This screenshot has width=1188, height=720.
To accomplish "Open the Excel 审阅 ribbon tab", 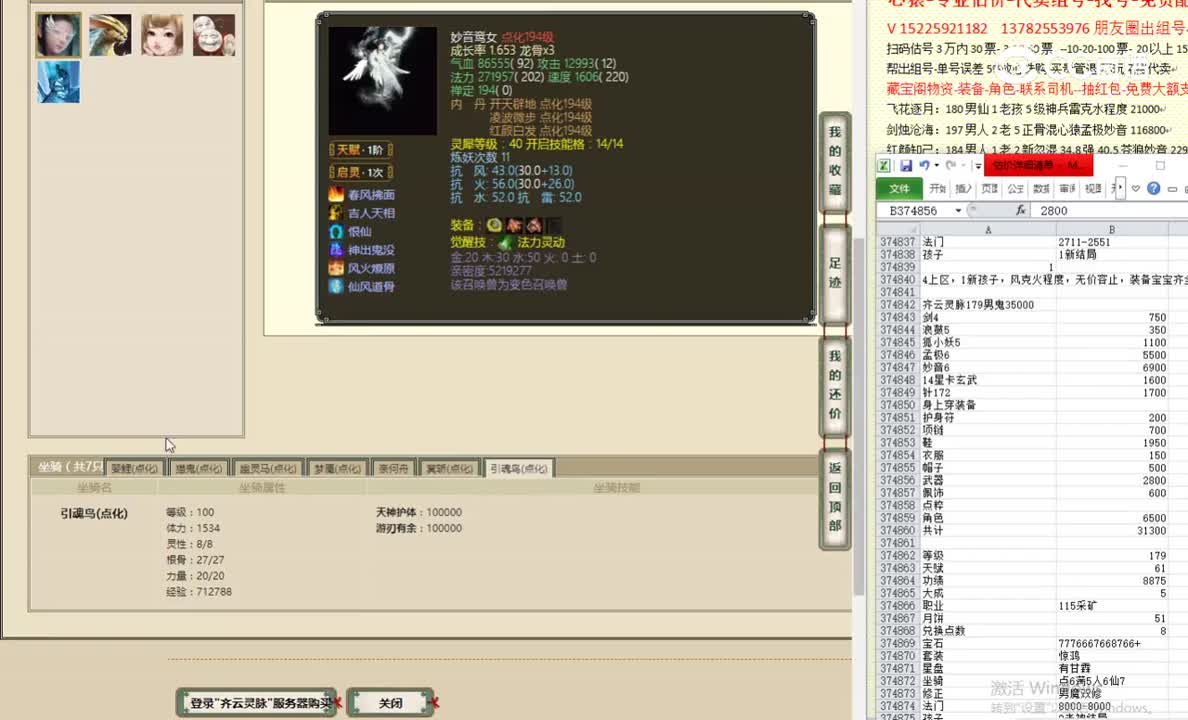I will [1067, 188].
